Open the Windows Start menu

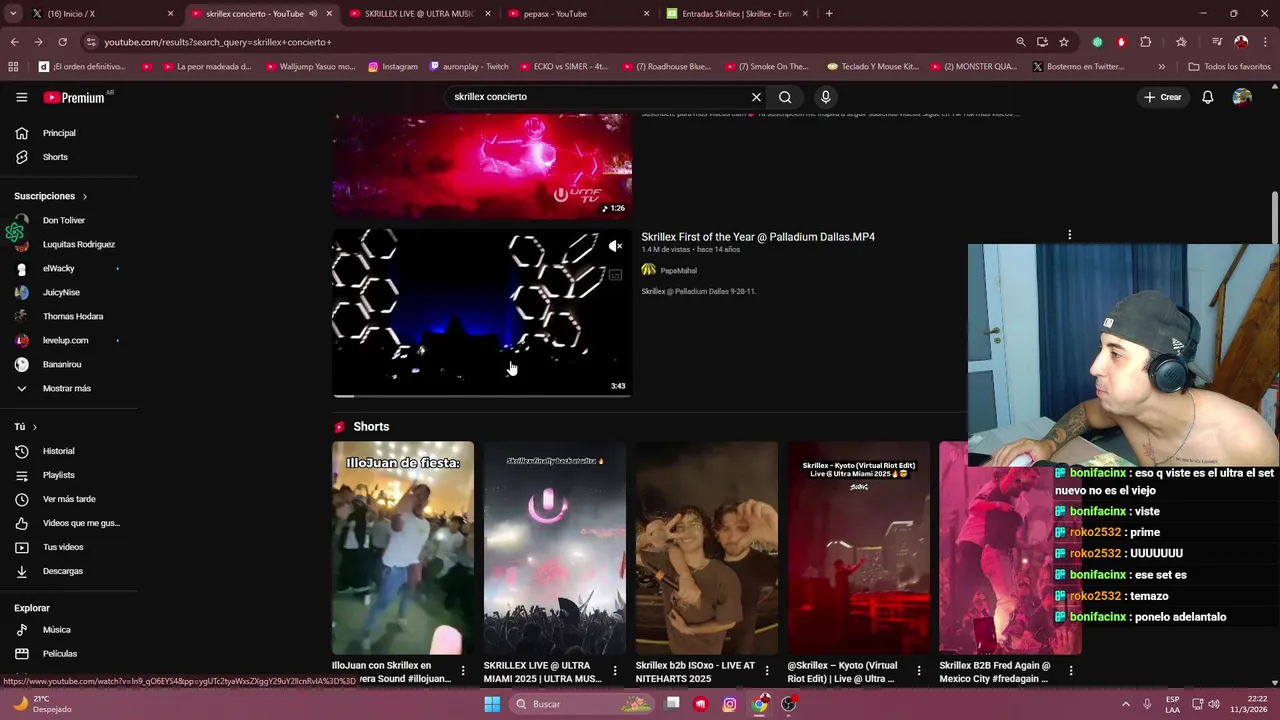click(491, 704)
